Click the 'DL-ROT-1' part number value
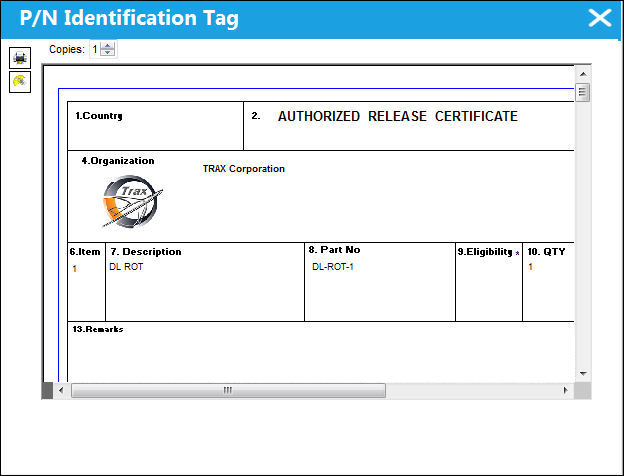624x476 pixels. pos(333,267)
